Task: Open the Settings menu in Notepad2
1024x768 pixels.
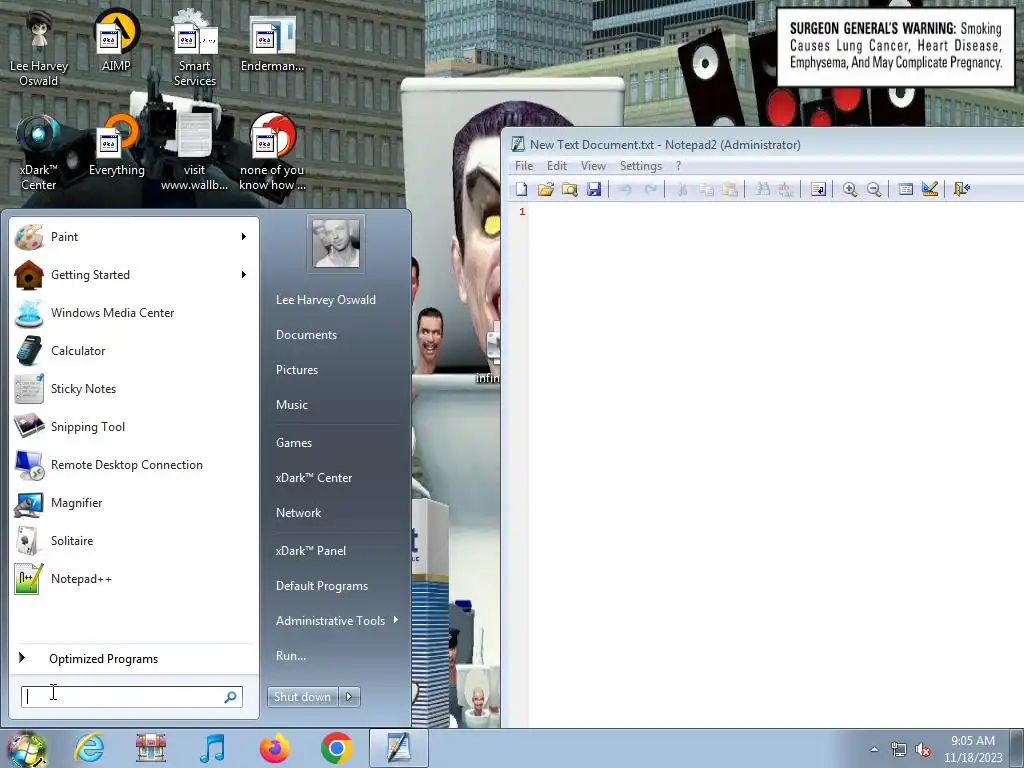Action: point(641,166)
